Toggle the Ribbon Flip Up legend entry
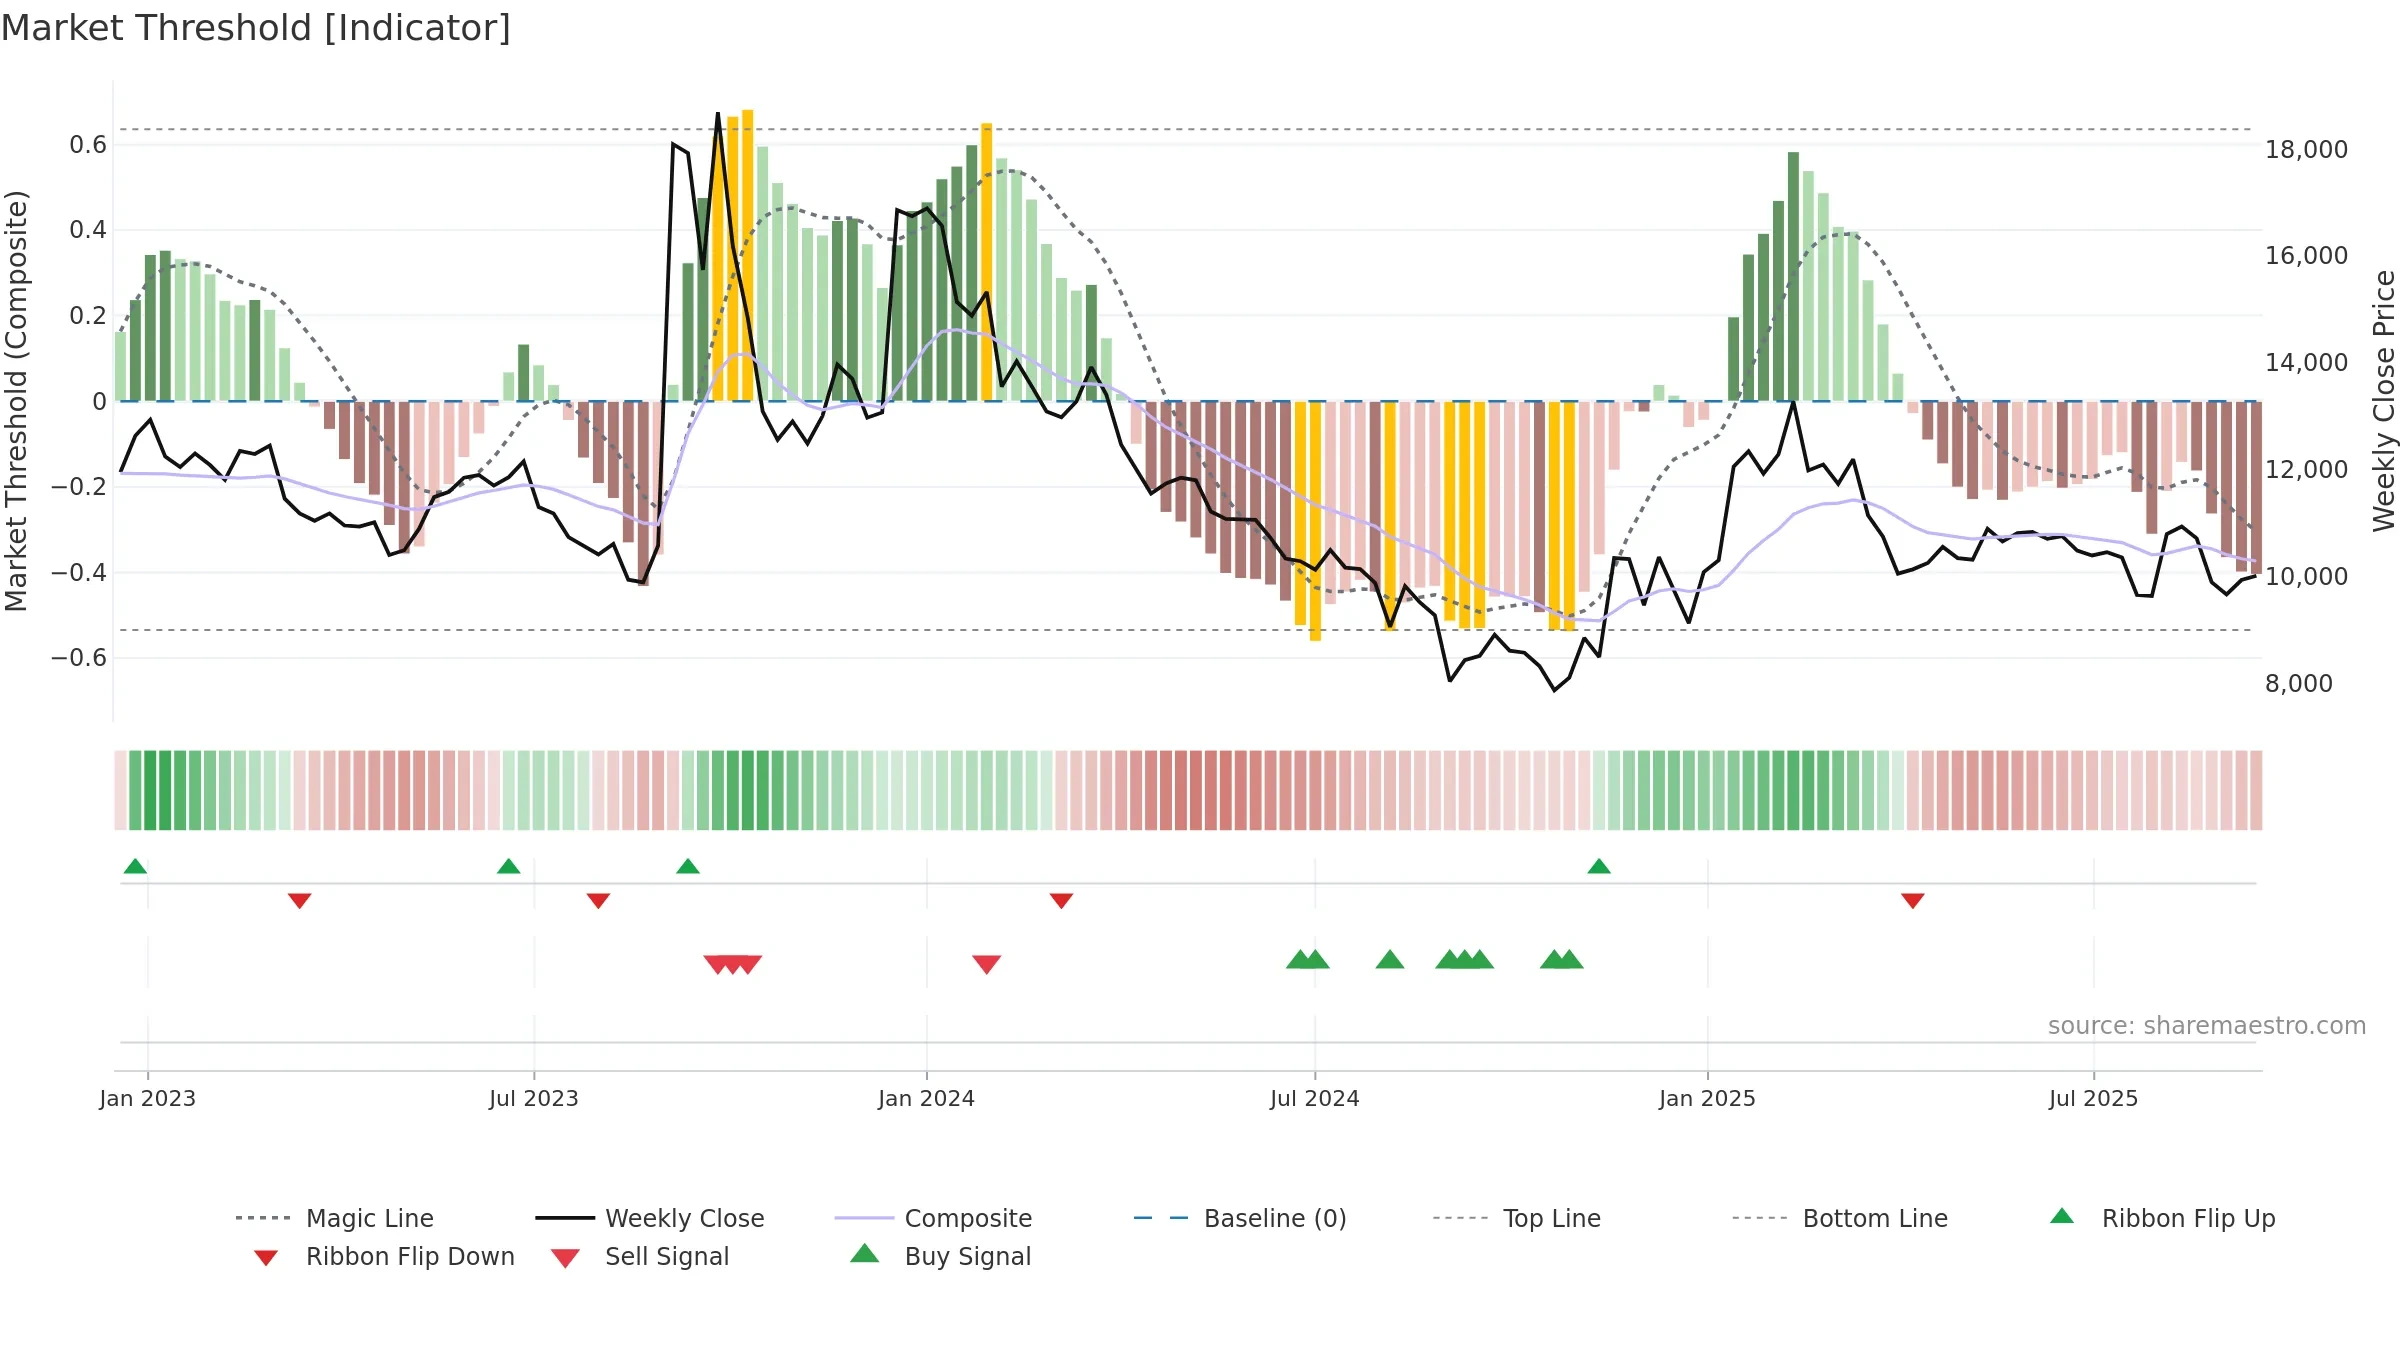This screenshot has height=1350, width=2400. click(2162, 1218)
